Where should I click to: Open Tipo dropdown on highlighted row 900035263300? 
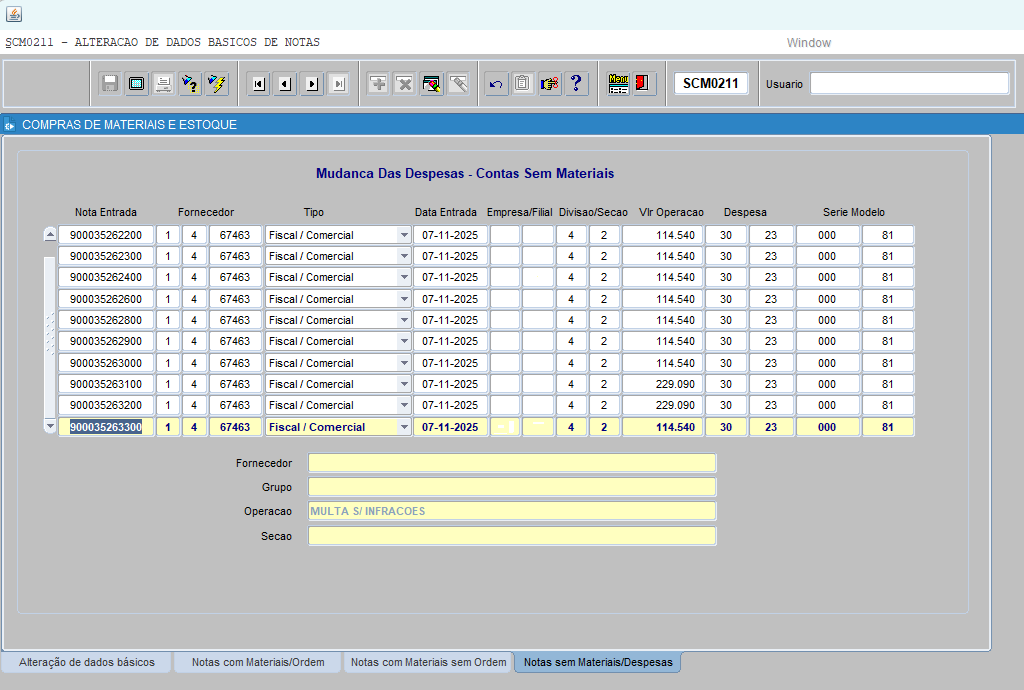404,427
